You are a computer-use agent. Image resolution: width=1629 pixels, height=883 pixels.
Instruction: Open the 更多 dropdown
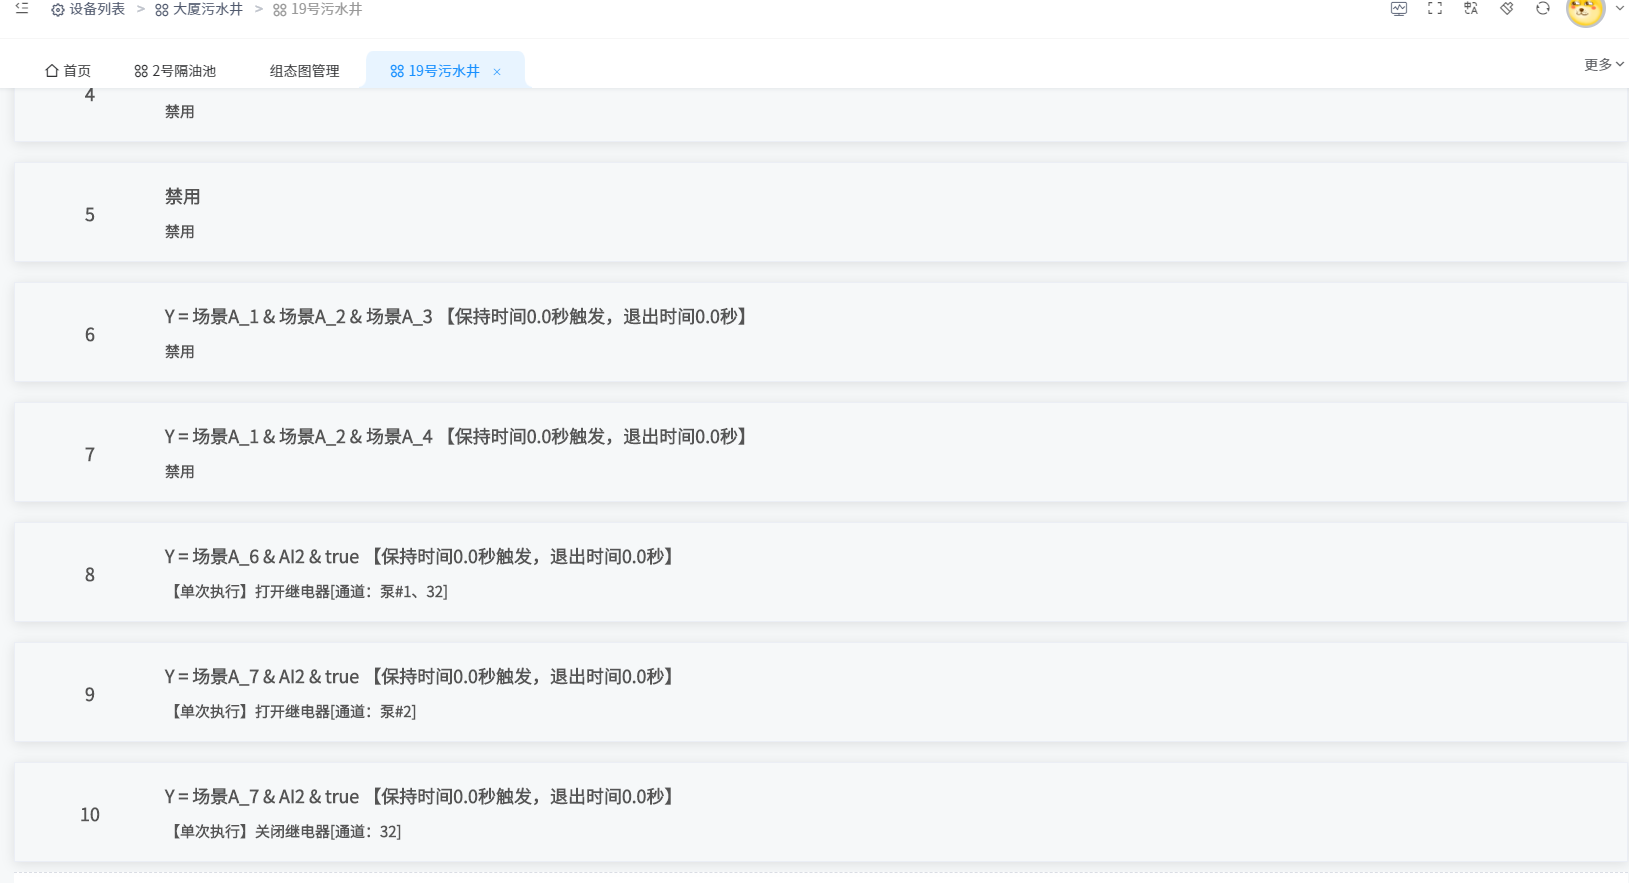pos(1603,64)
